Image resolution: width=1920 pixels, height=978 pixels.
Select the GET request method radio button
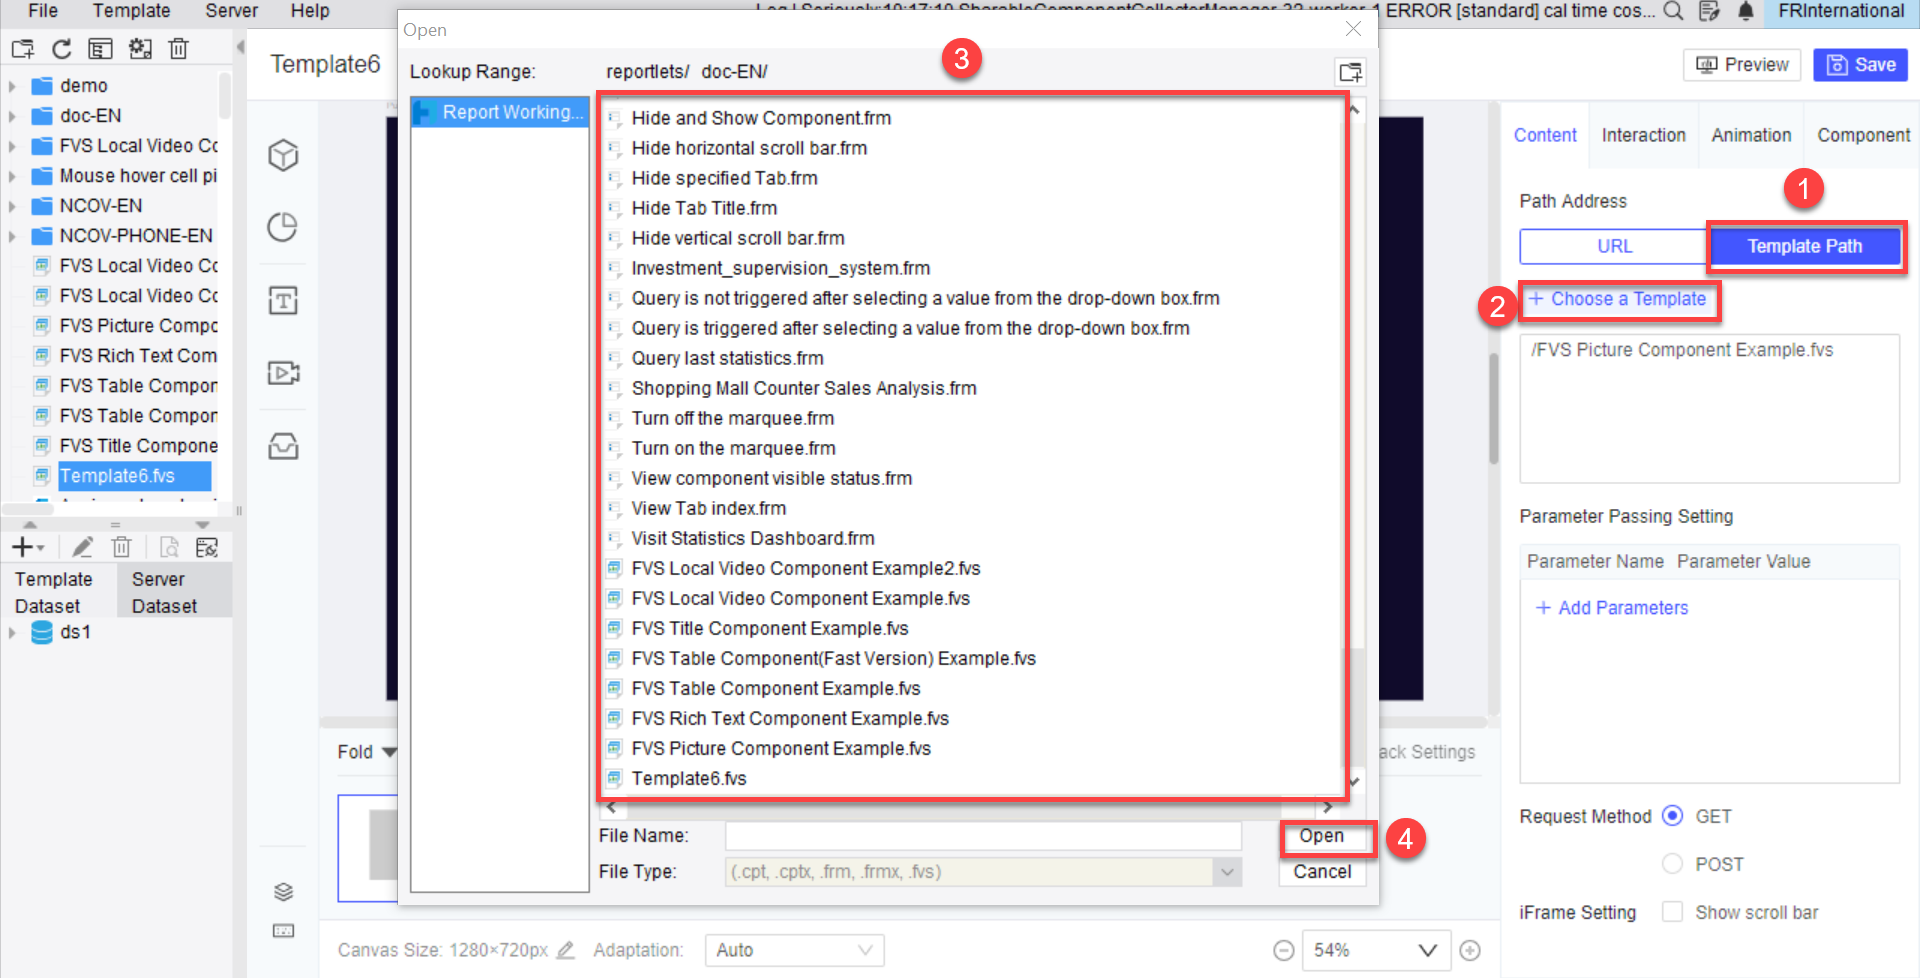tap(1672, 816)
